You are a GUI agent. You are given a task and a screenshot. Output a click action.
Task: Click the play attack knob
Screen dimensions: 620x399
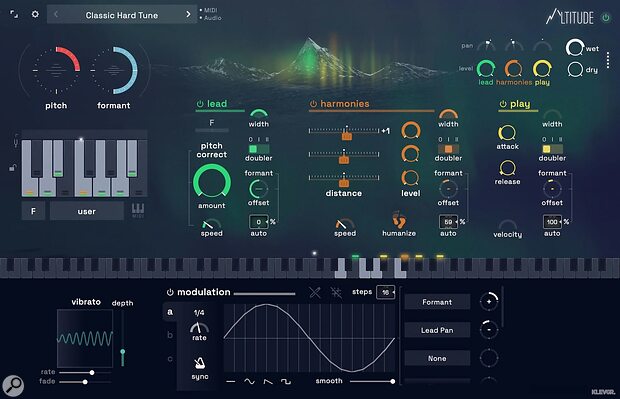pos(507,133)
